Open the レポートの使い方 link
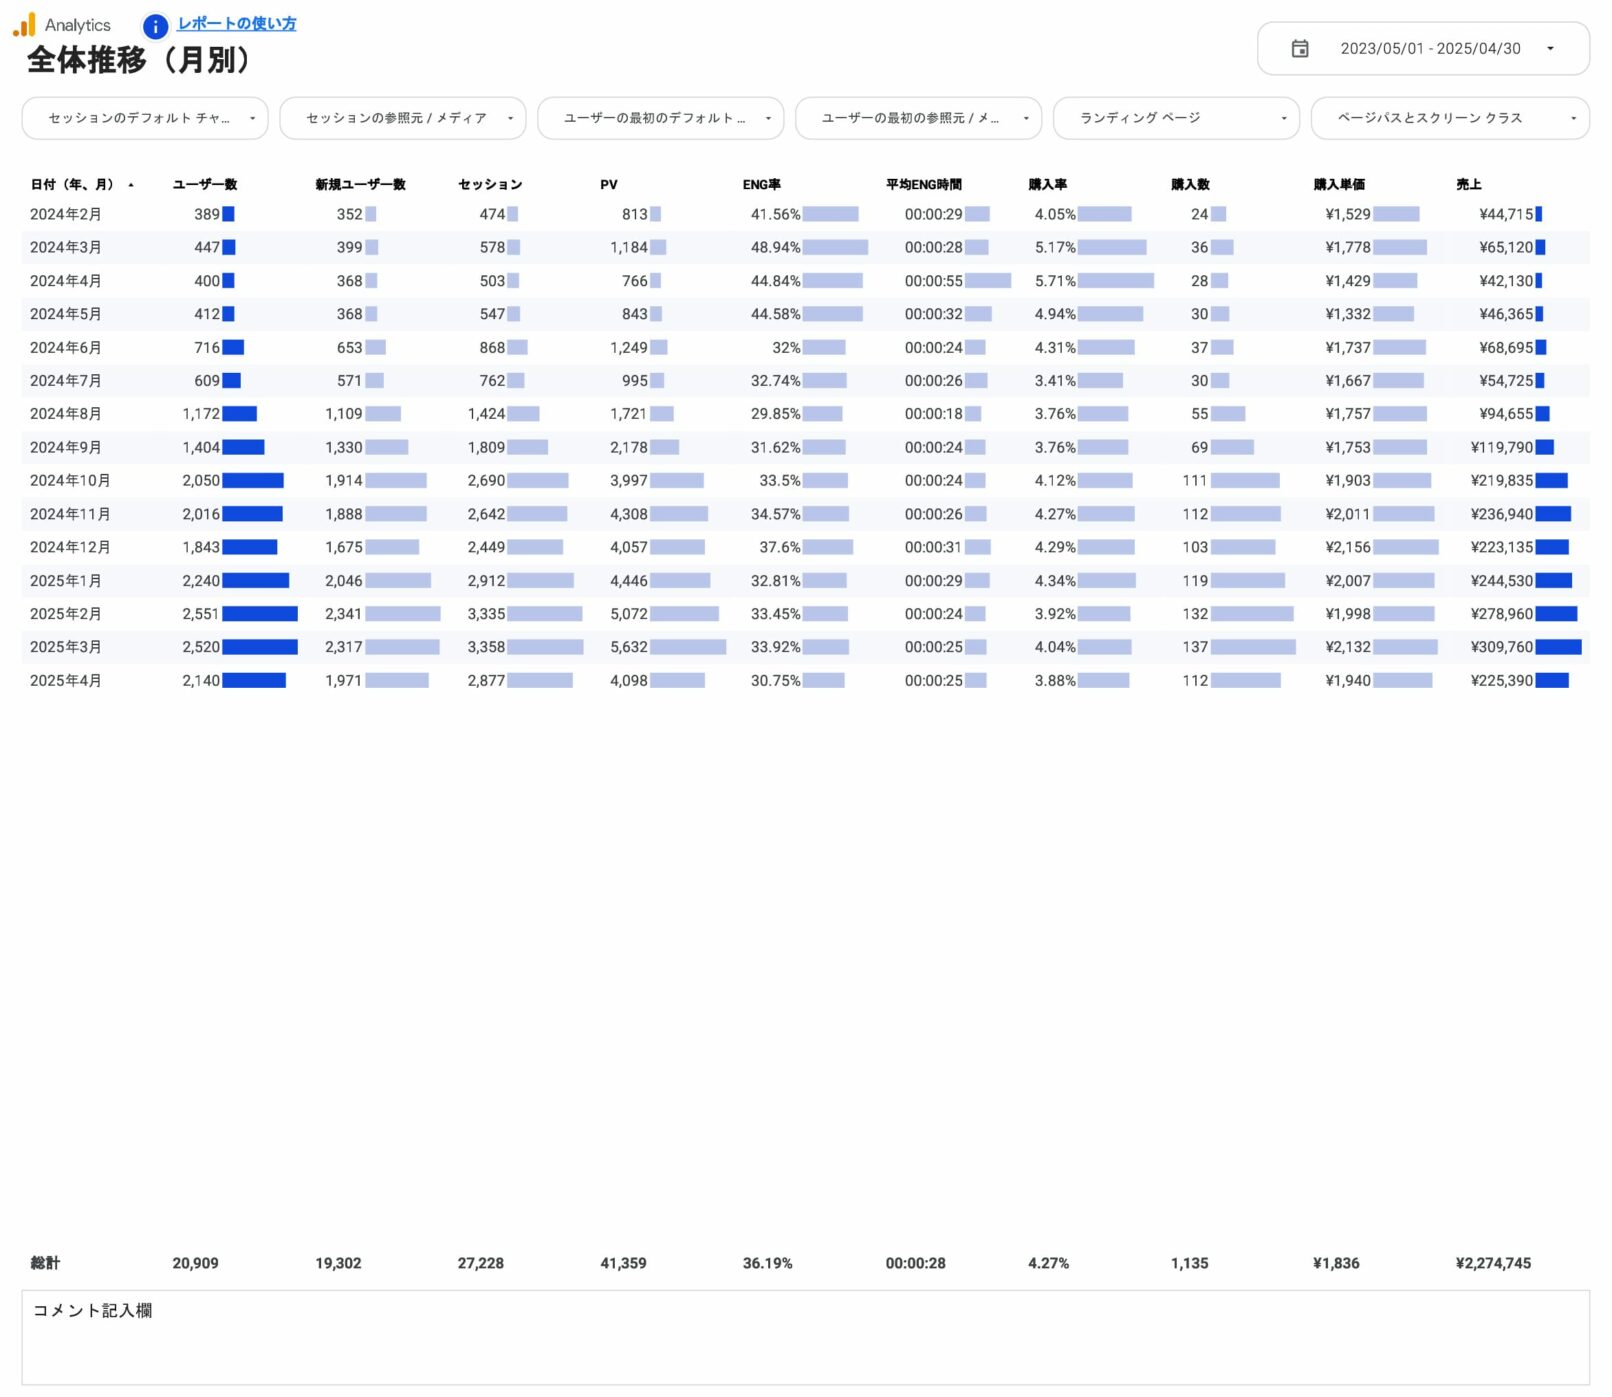1612x1397 pixels. click(236, 24)
